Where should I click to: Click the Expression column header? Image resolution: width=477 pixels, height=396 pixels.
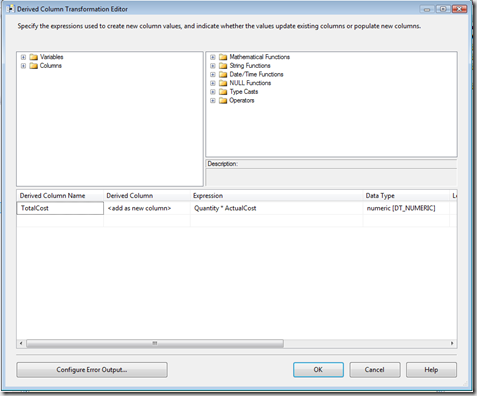coord(277,196)
